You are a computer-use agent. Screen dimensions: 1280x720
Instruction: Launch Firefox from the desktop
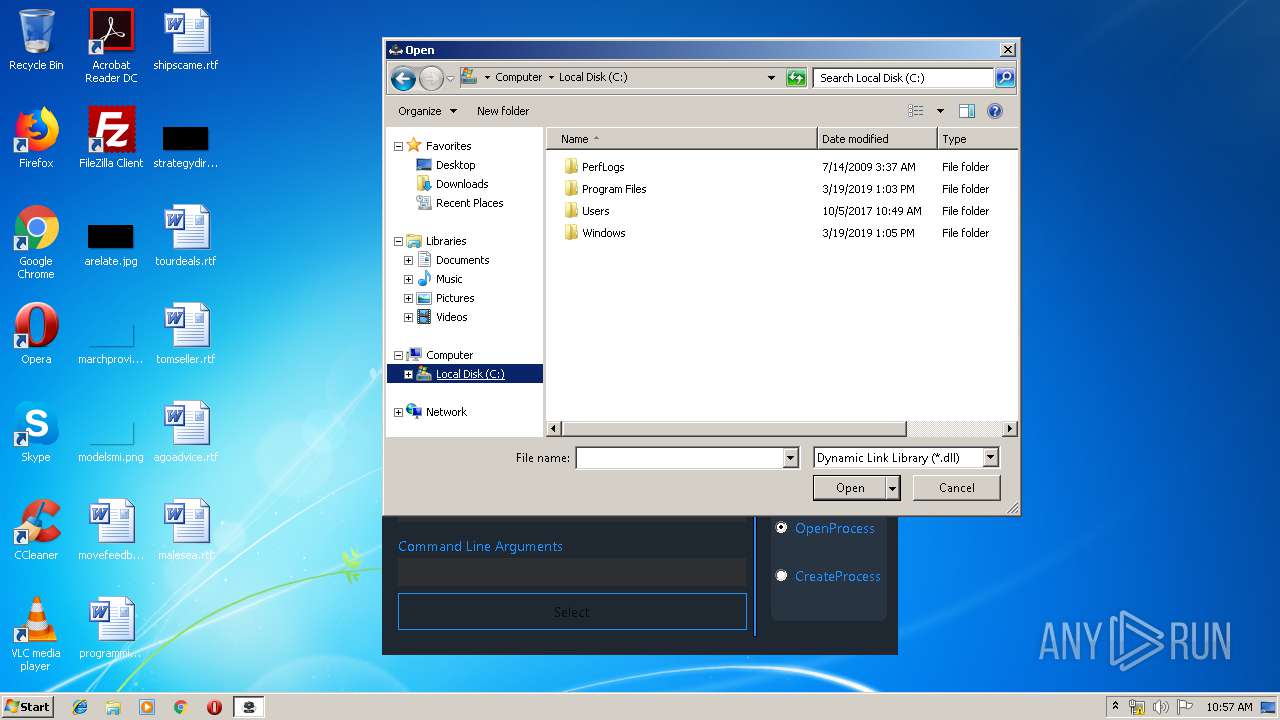pyautogui.click(x=36, y=137)
